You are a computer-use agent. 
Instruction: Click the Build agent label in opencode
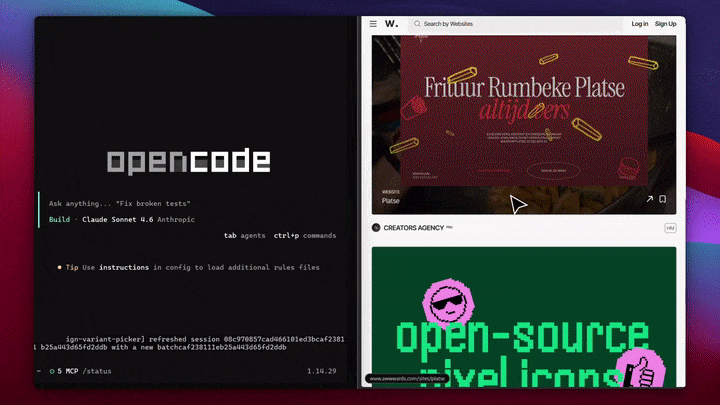point(60,219)
